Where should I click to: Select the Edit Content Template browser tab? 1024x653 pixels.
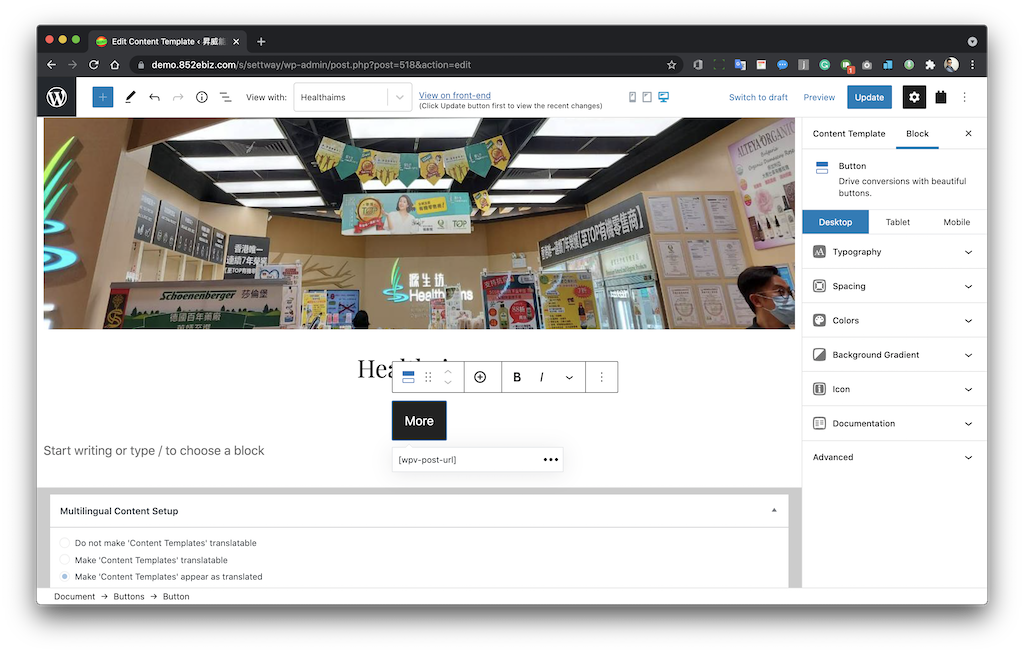click(x=167, y=41)
